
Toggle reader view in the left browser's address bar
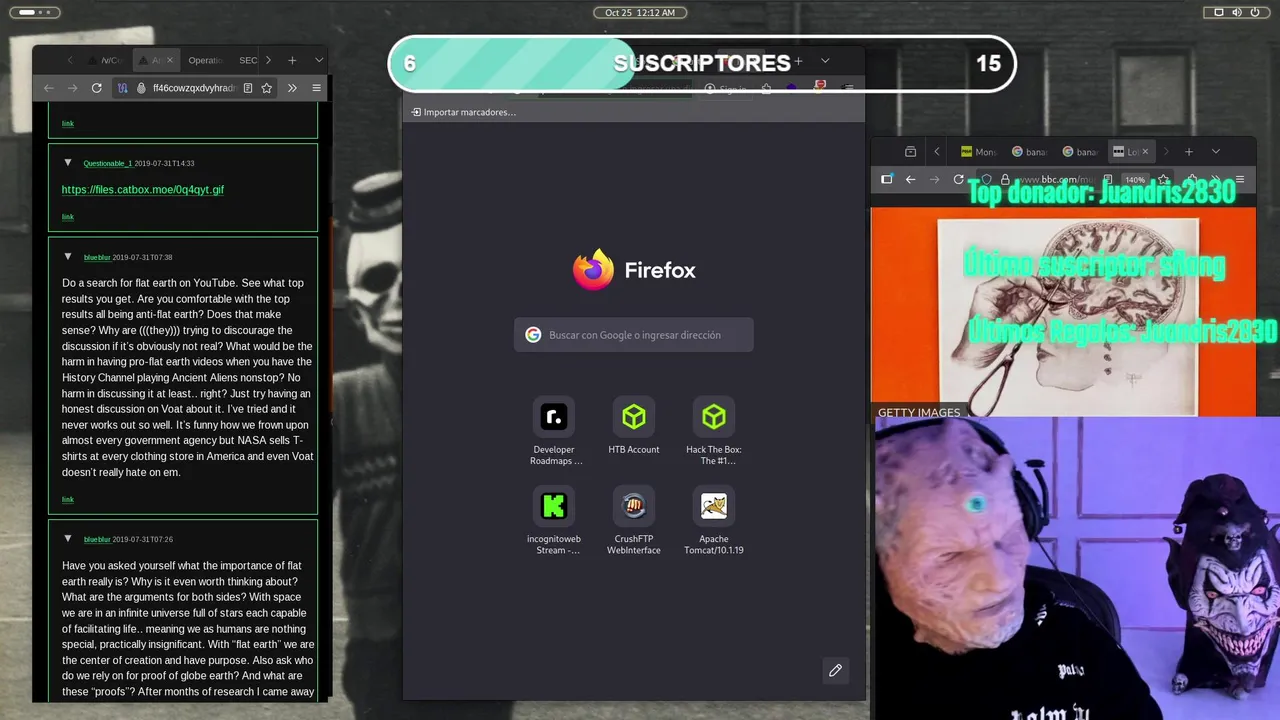[x=248, y=88]
